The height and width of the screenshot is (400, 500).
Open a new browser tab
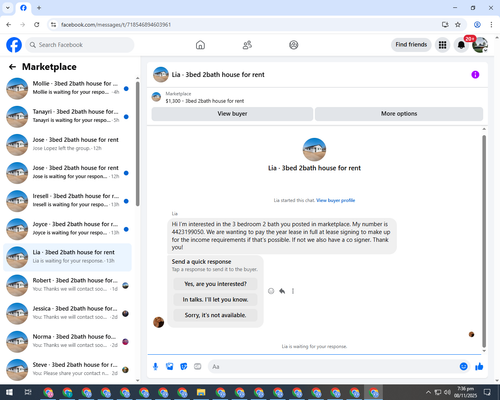coord(39,8)
